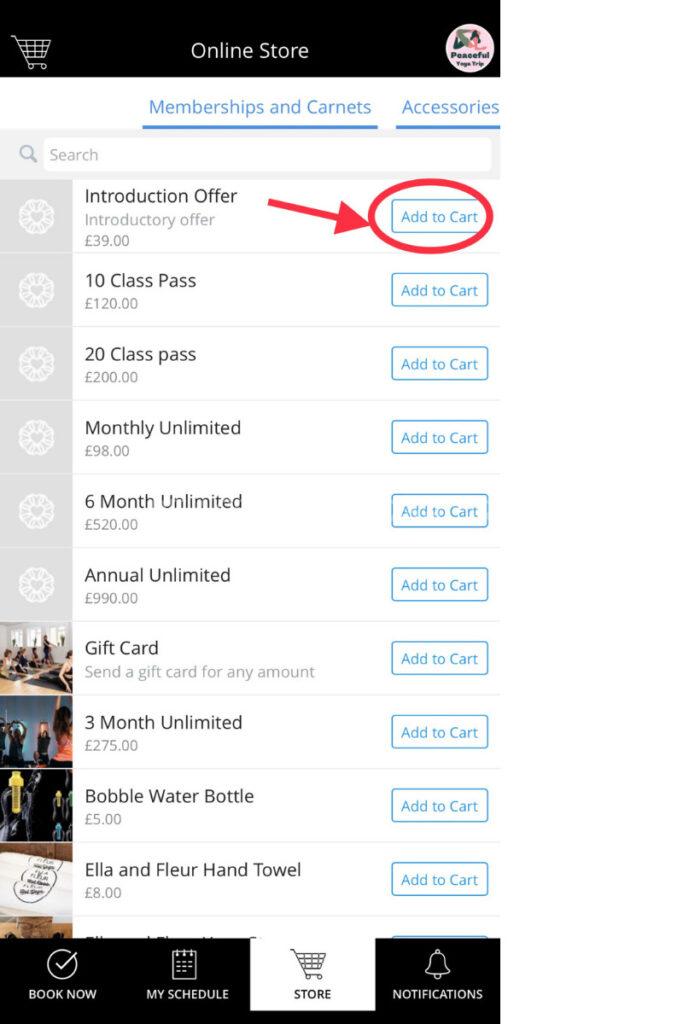Image resolution: width=683 pixels, height=1024 pixels.
Task: Add Gift Card to cart
Action: coord(439,659)
